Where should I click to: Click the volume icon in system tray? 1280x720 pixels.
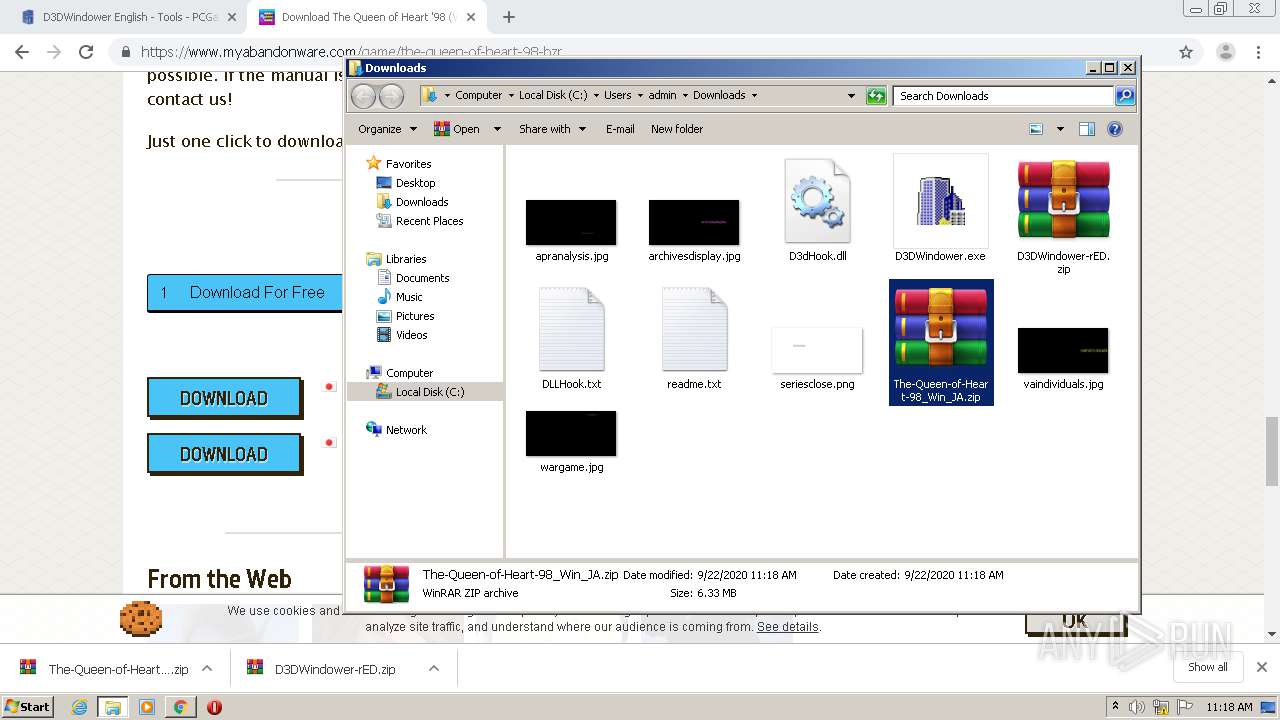pos(1138,707)
